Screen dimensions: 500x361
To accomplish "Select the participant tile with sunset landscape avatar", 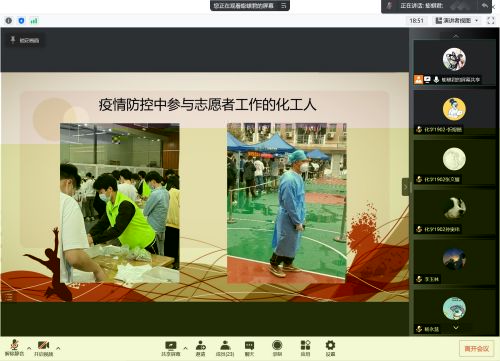I will pyautogui.click(x=454, y=262).
